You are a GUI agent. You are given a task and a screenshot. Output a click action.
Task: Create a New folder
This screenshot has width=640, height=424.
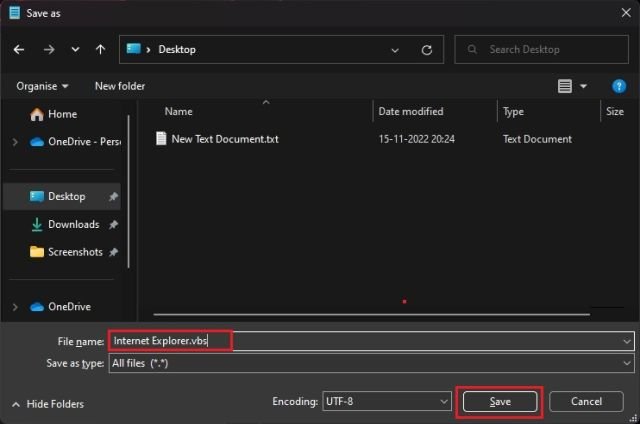pyautogui.click(x=120, y=86)
